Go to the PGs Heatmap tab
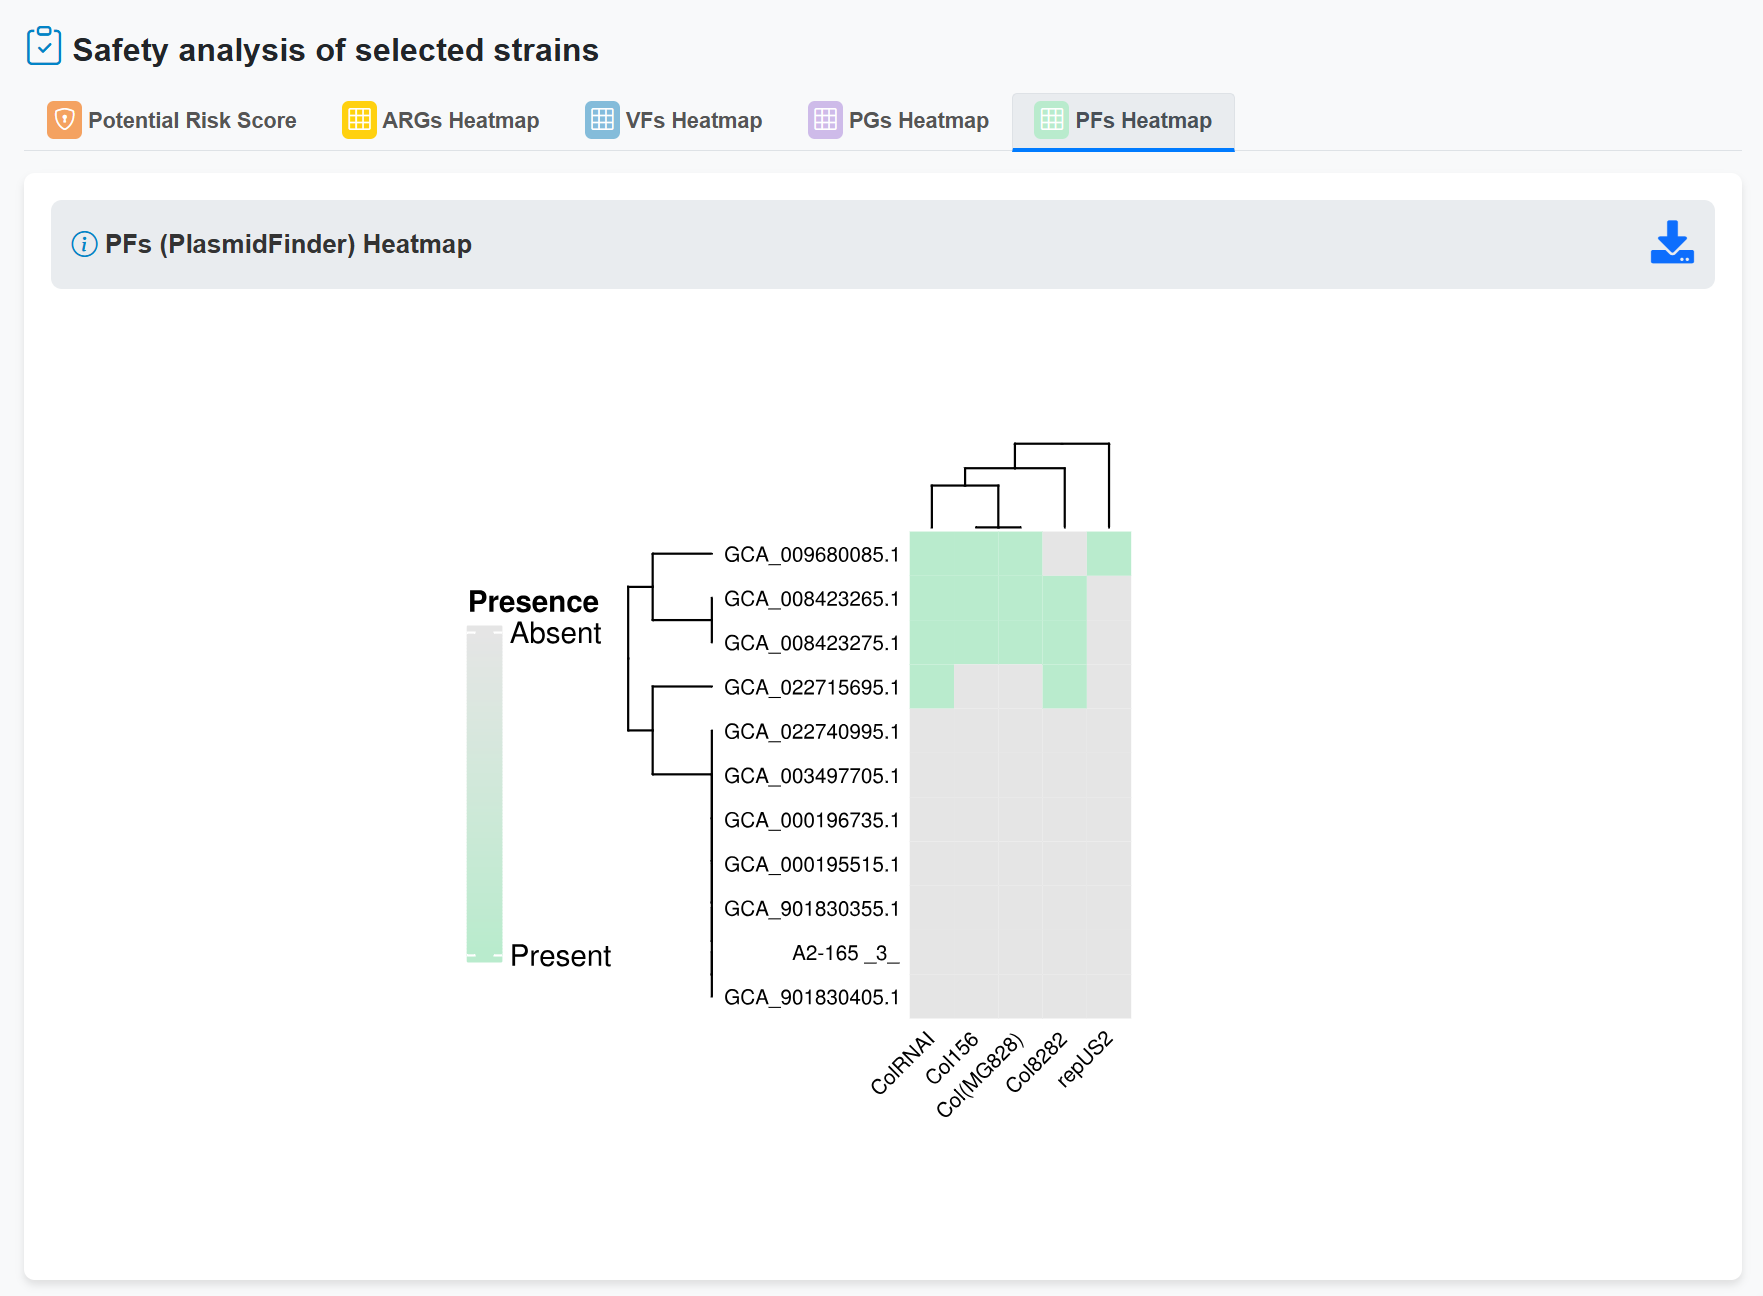Viewport: 1763px width, 1296px height. (918, 121)
